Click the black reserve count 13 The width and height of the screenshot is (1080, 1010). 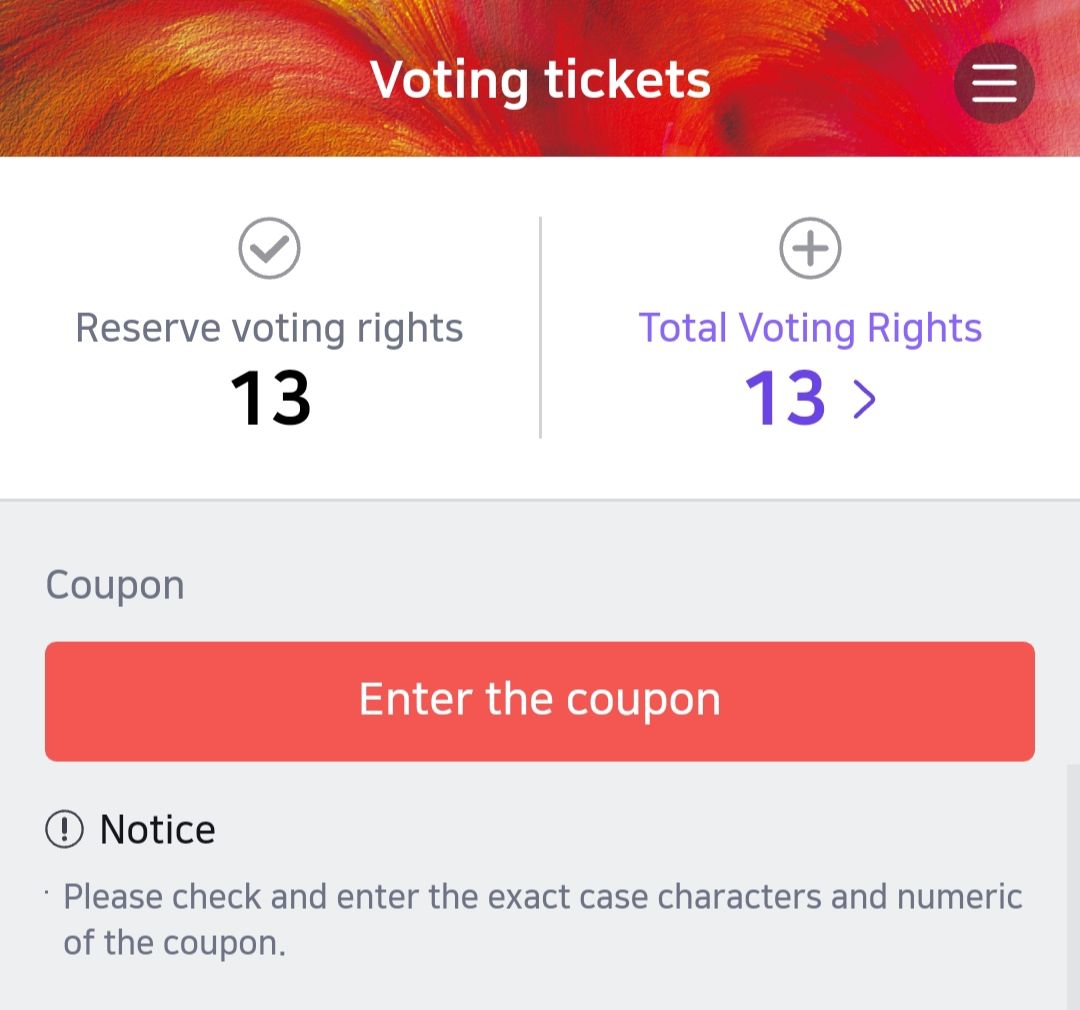[271, 399]
